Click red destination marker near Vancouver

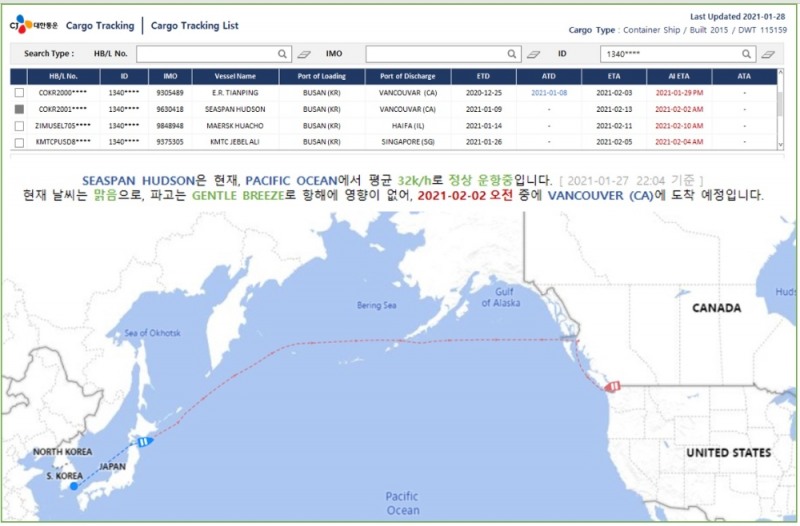coord(616,385)
